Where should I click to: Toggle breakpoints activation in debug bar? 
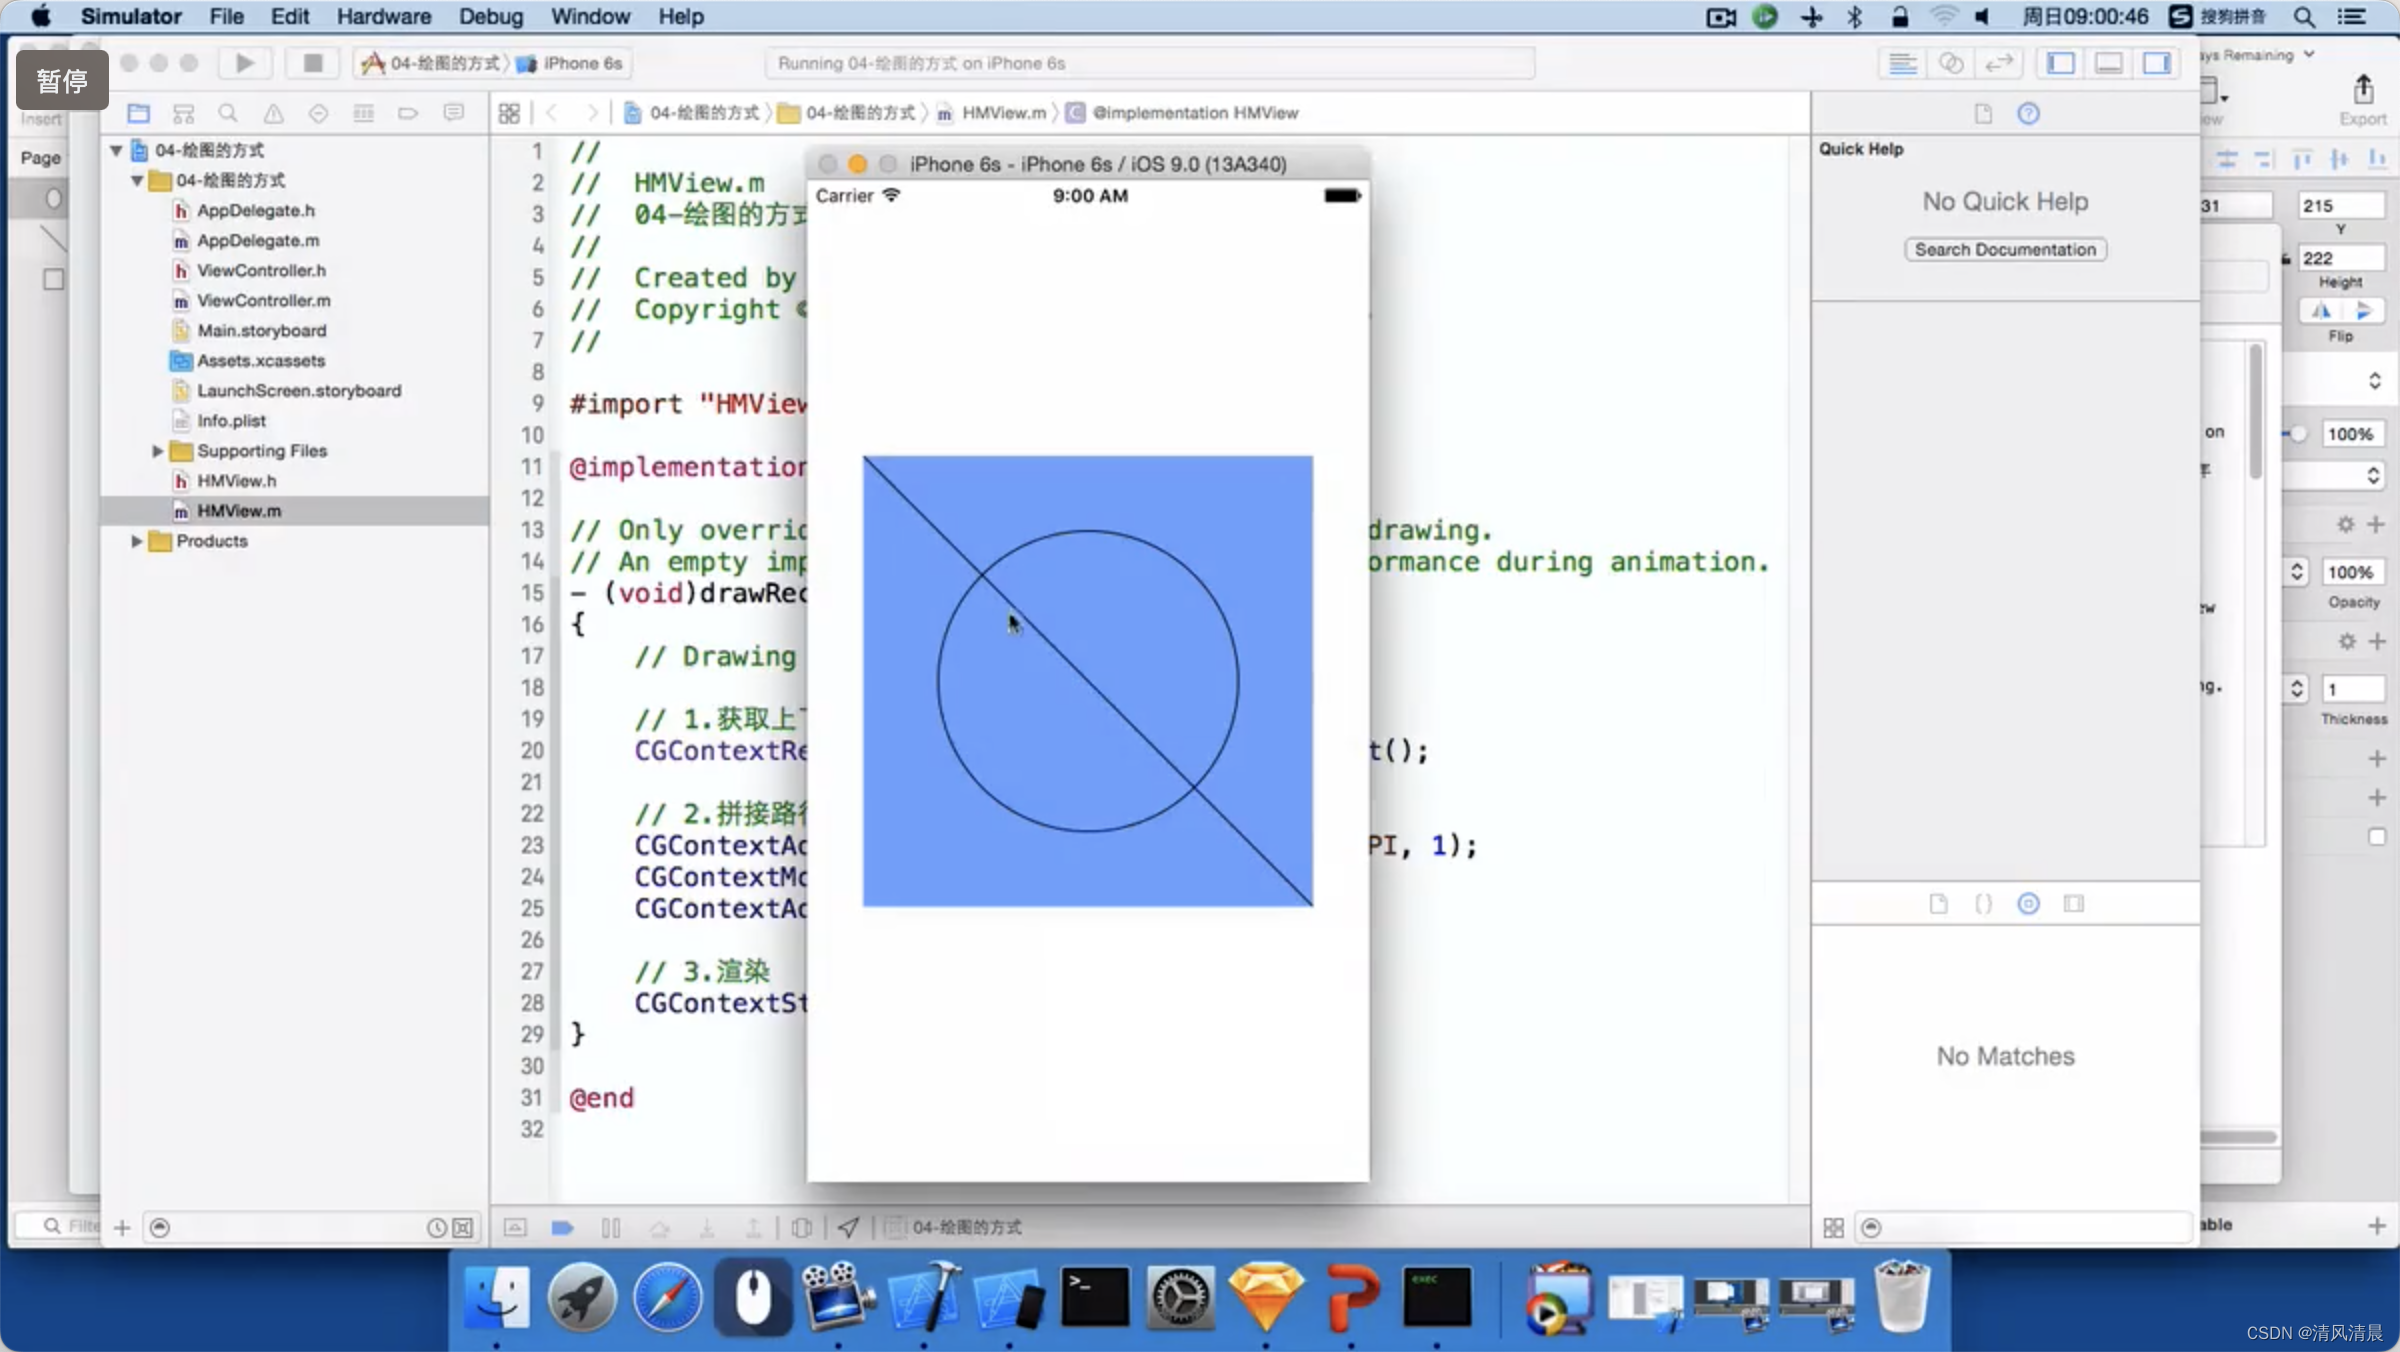point(562,1227)
